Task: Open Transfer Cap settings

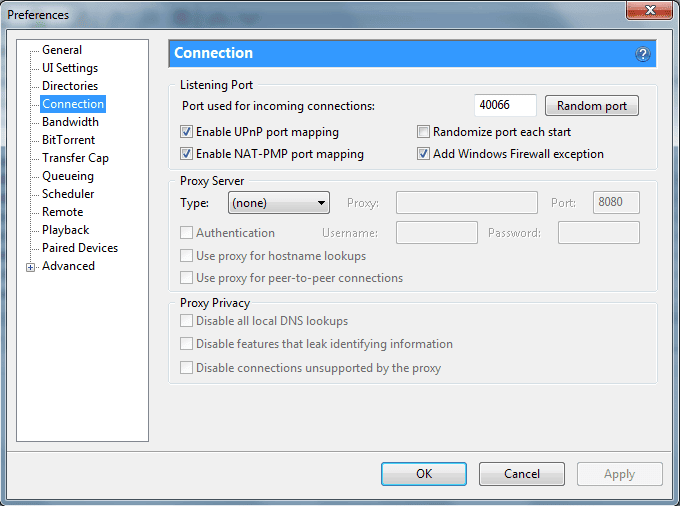Action: click(75, 158)
